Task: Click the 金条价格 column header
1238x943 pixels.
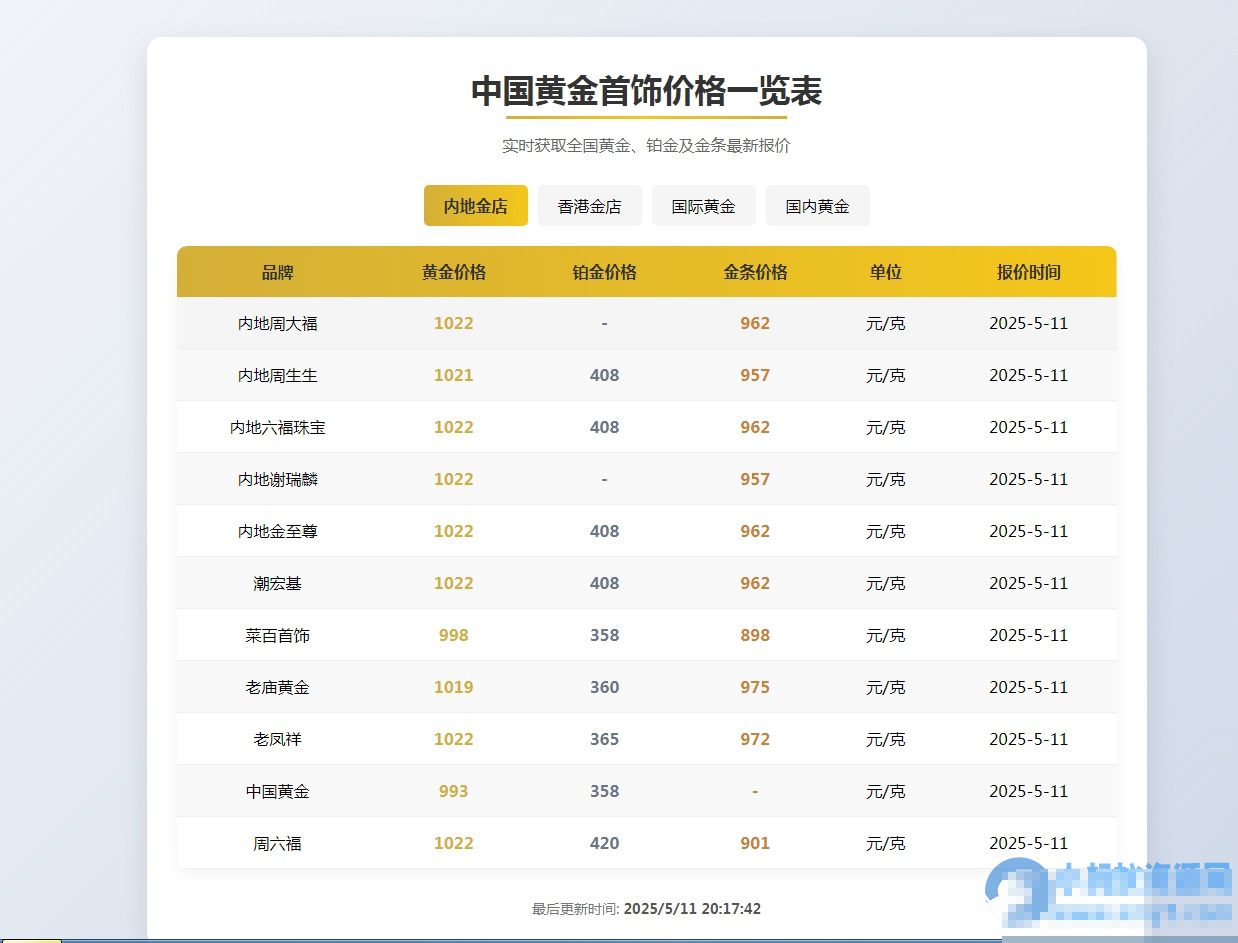Action: 755,272
